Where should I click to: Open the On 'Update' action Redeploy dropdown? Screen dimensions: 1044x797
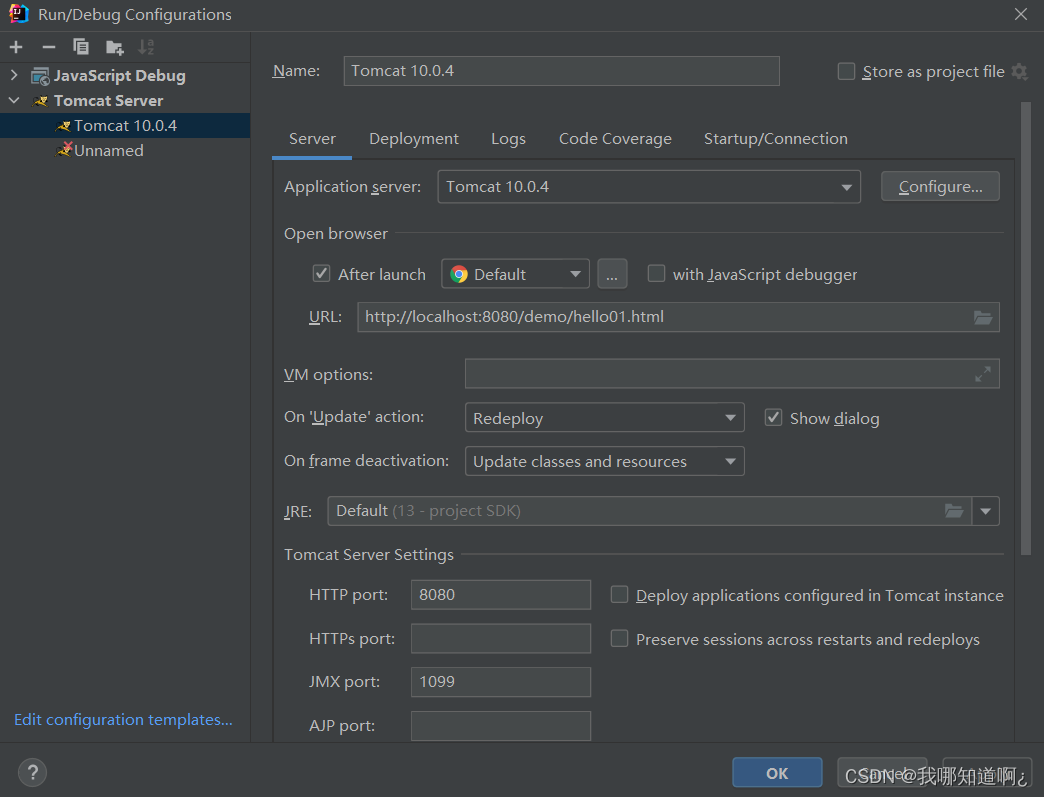605,417
